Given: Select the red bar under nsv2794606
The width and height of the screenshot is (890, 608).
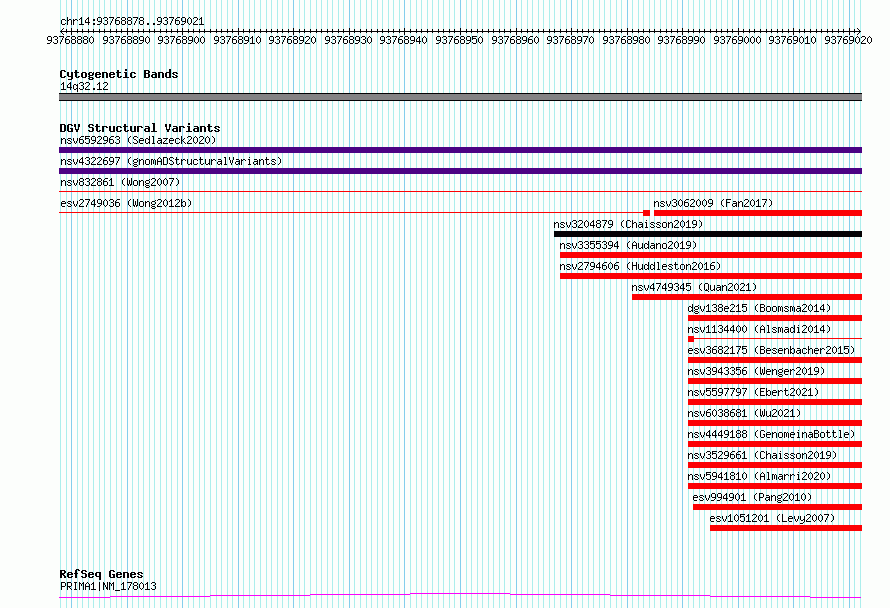Looking at the screenshot, I should (711, 276).
